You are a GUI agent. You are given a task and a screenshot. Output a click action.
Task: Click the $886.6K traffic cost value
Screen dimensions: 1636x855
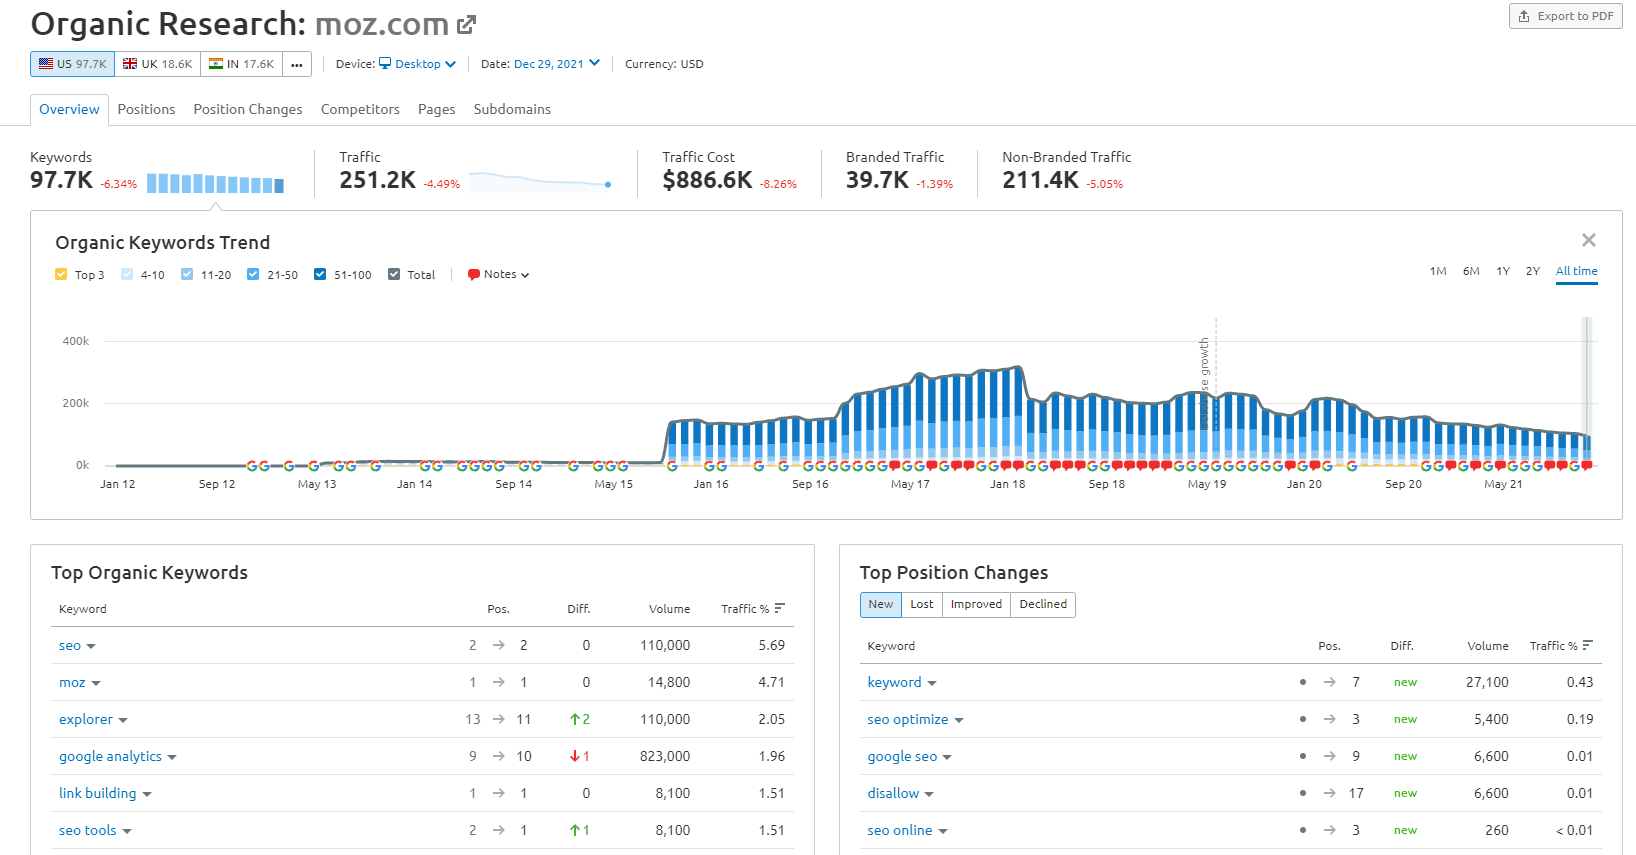(x=707, y=180)
